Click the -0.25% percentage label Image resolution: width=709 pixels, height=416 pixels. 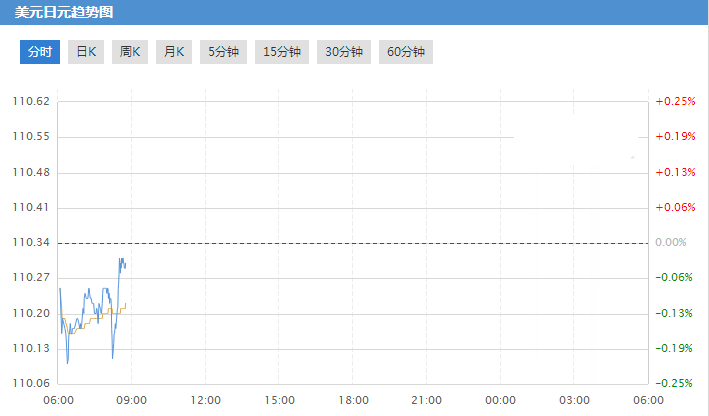pyautogui.click(x=675, y=383)
